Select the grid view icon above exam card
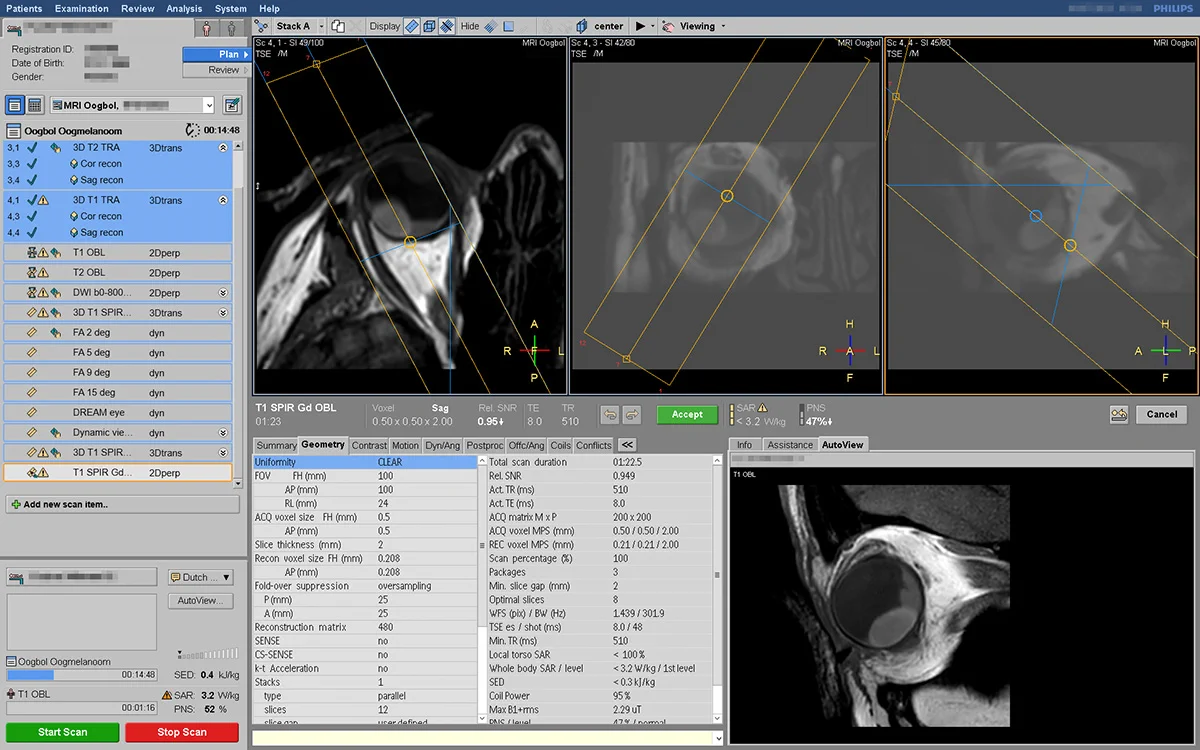 35,105
